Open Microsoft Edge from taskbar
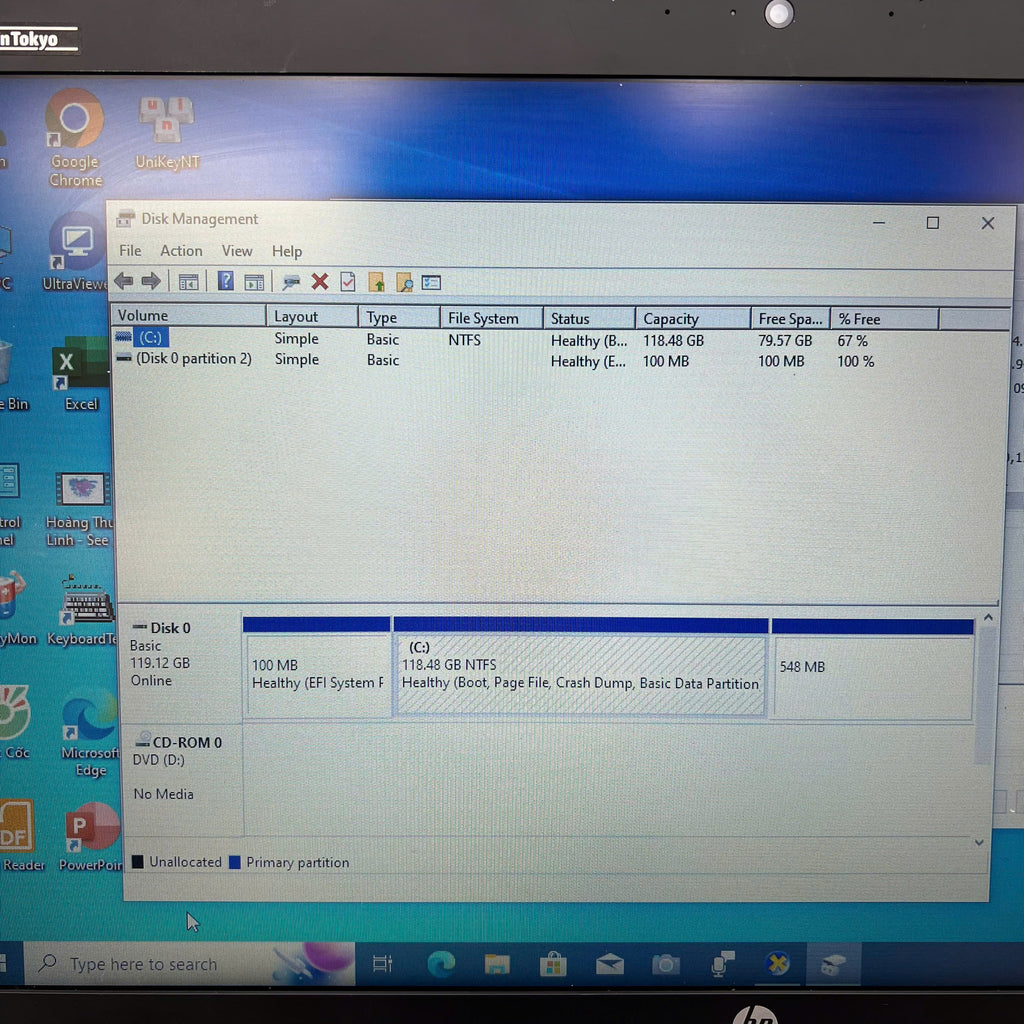The image size is (1024, 1024). pos(441,964)
